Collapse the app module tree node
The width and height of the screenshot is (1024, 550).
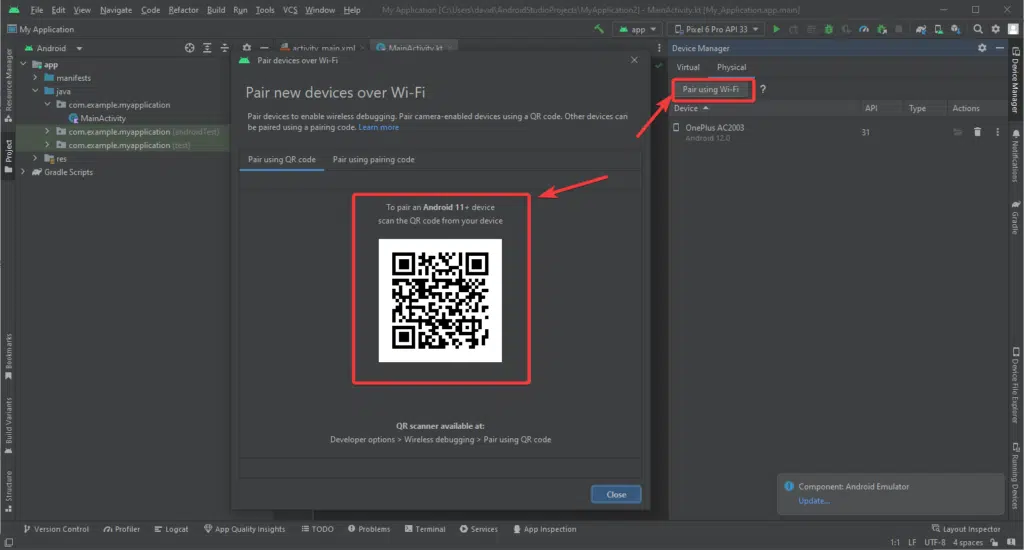click(x=24, y=64)
